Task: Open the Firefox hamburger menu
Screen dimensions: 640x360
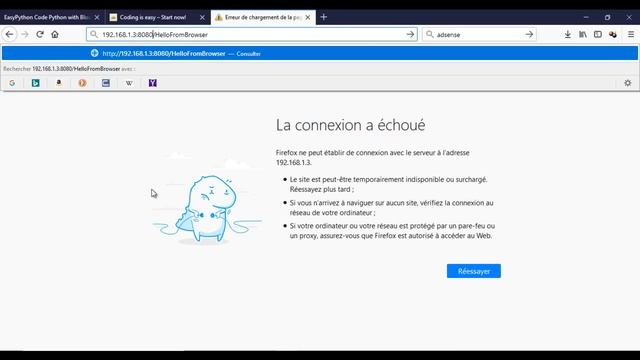Action: click(x=631, y=35)
